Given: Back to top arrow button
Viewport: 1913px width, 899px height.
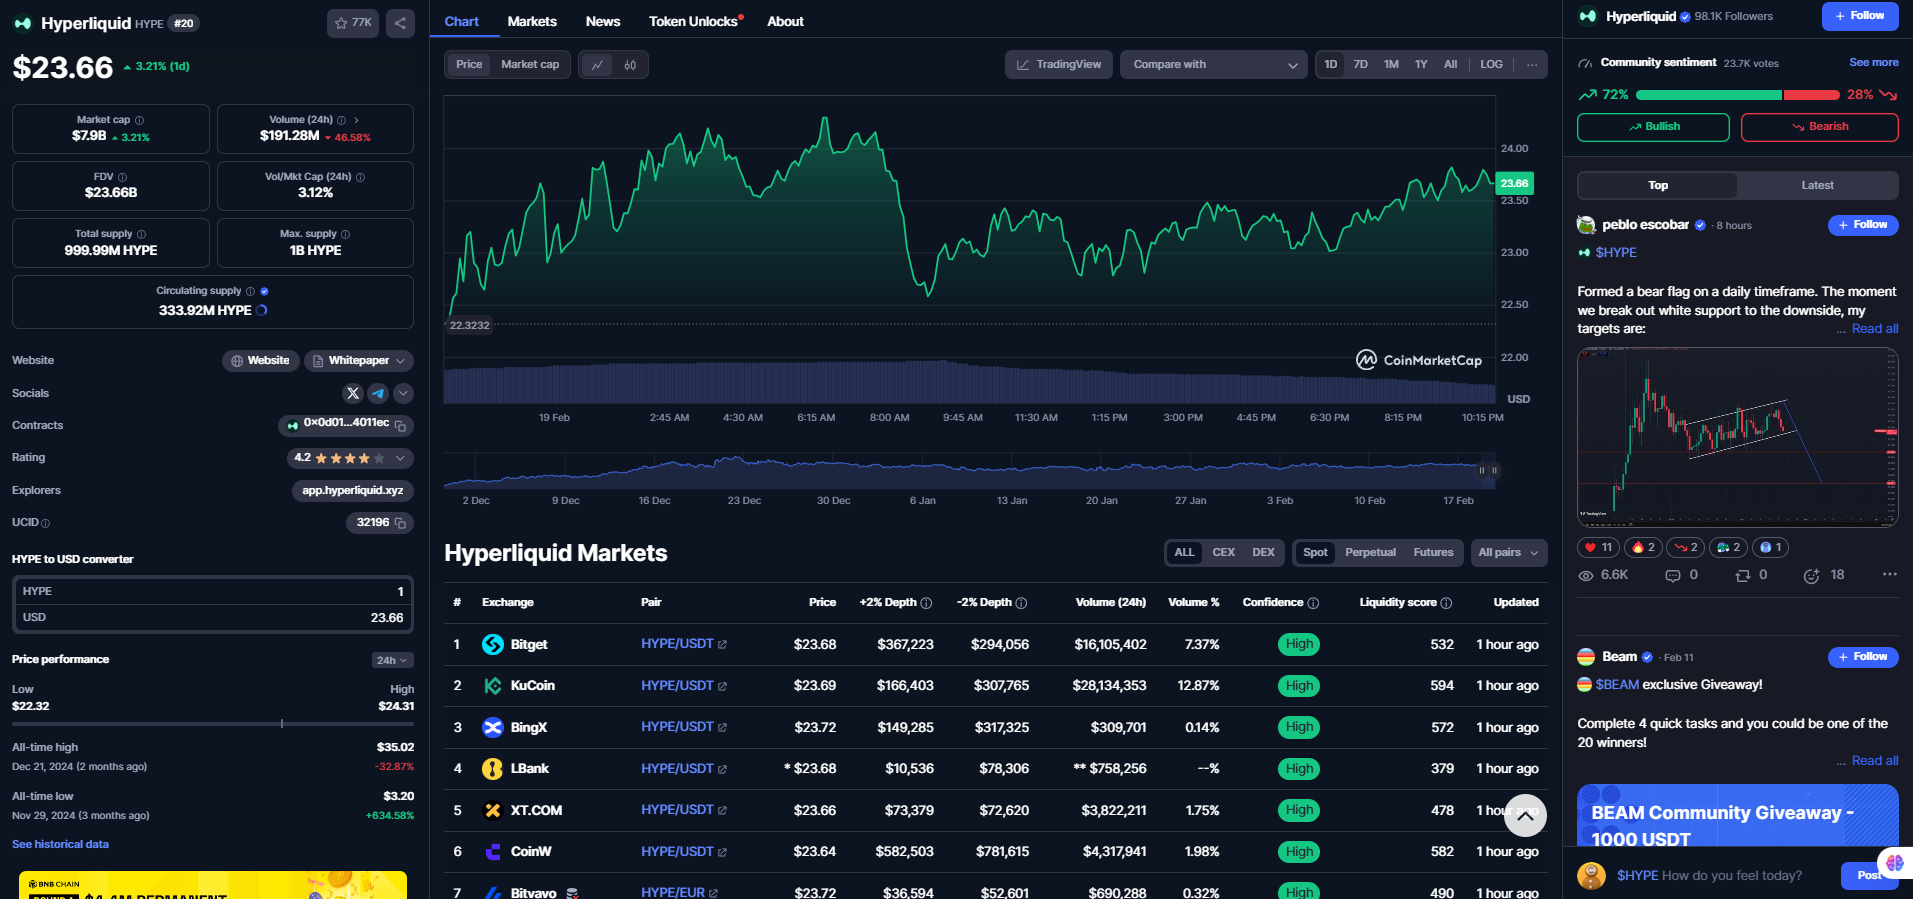Looking at the screenshot, I should (1525, 816).
